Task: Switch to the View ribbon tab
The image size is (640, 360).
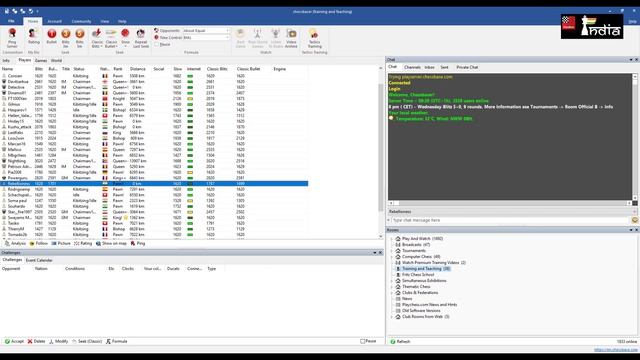Action: pos(105,21)
